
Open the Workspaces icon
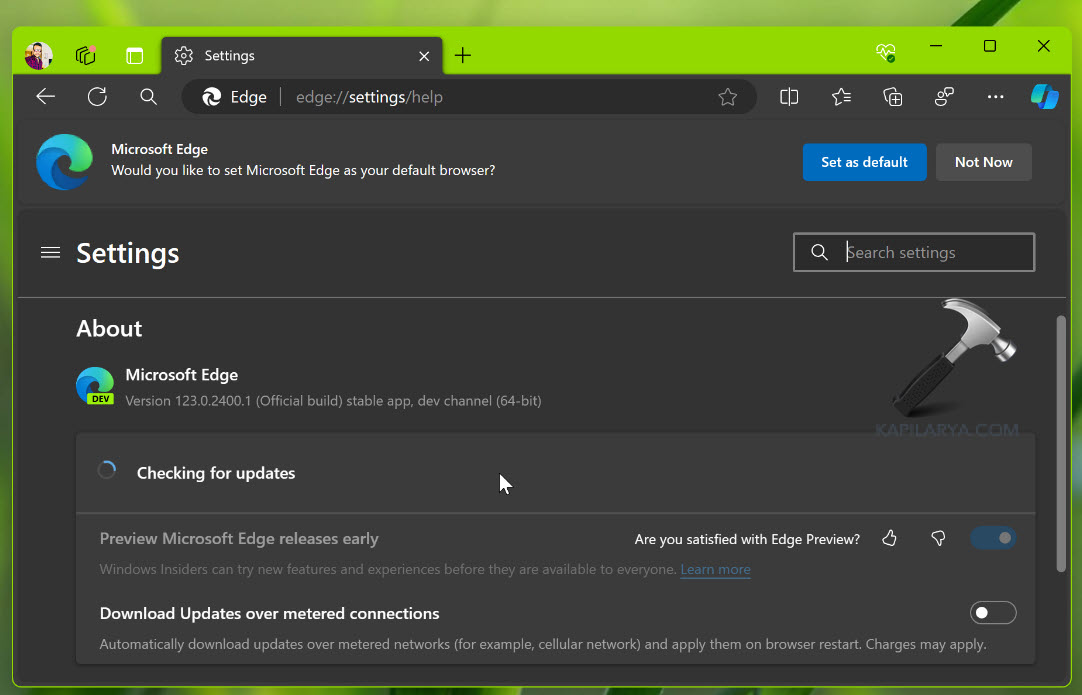click(86, 56)
